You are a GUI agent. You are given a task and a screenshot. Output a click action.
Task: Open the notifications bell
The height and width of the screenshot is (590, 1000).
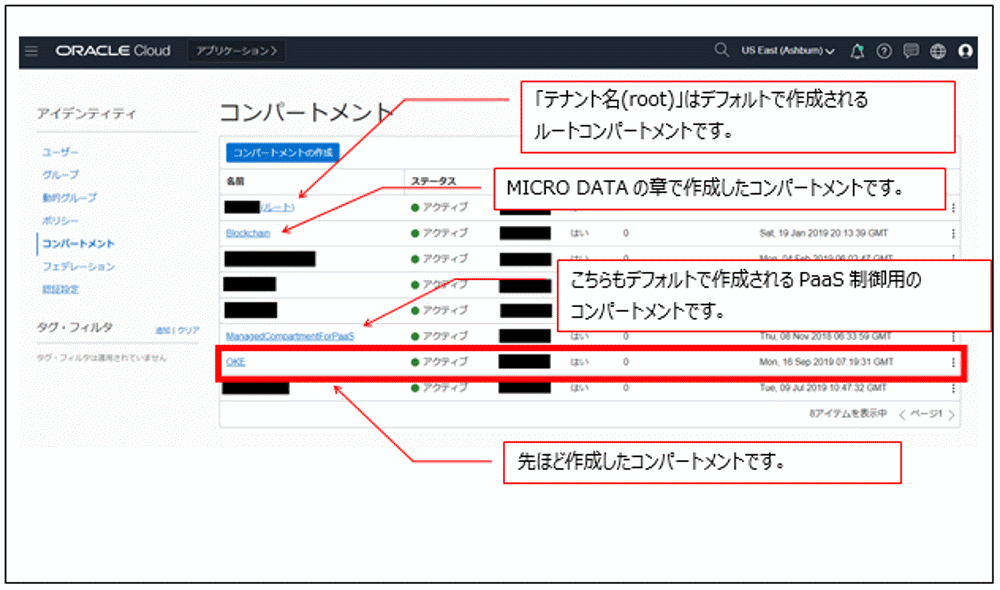(x=857, y=49)
